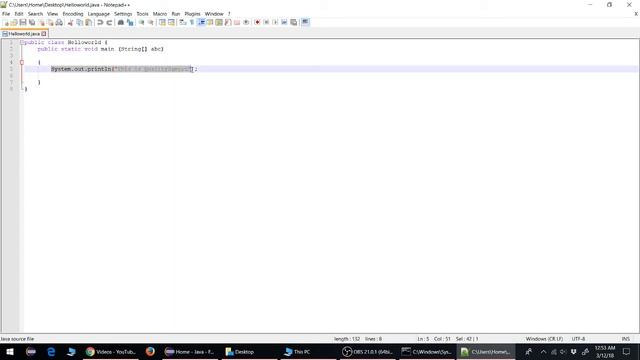Open the File menu
Screen dimensions: 640x360
click(x=6, y=14)
